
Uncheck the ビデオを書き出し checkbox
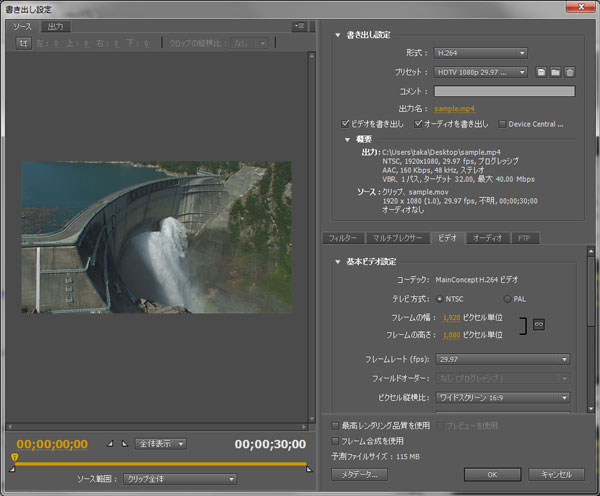[346, 124]
